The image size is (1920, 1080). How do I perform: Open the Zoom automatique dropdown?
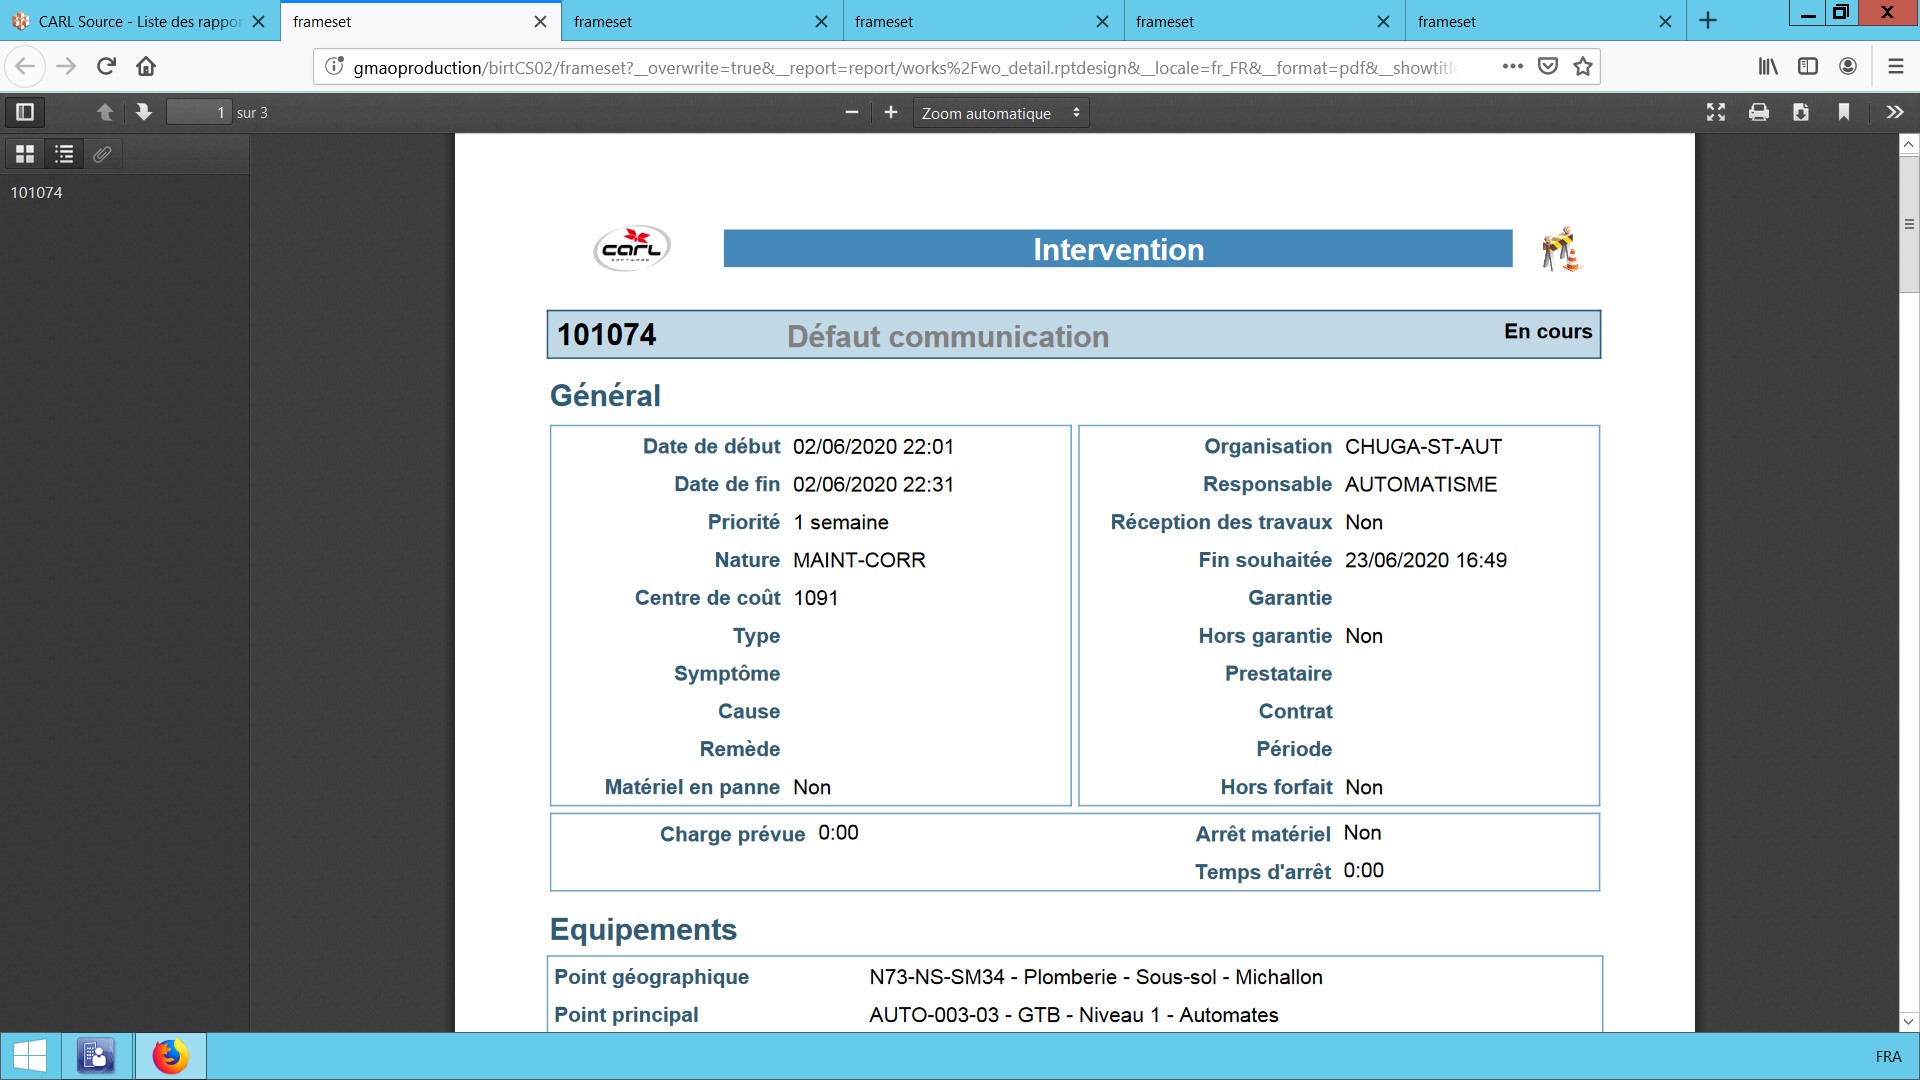tap(1000, 113)
